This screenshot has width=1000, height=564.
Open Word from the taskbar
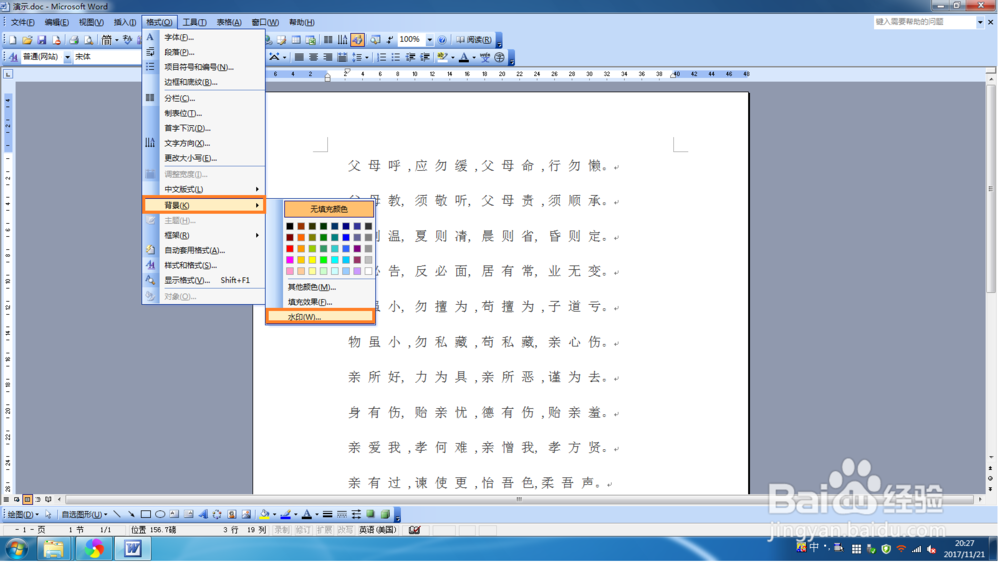[133, 549]
